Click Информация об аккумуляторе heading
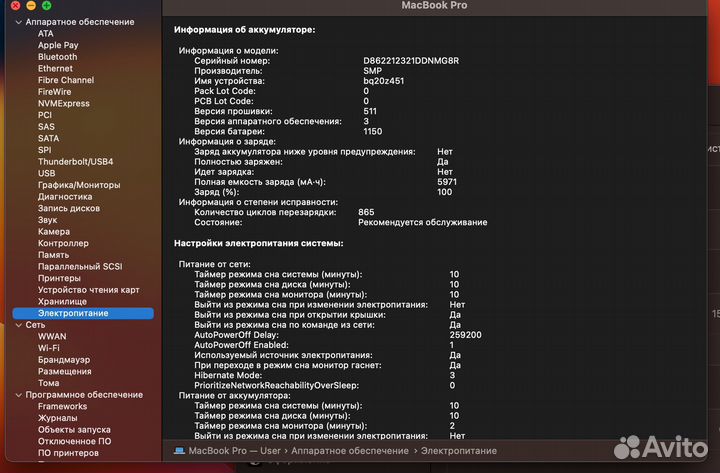Screen dimensions: 720x473 point(244,30)
